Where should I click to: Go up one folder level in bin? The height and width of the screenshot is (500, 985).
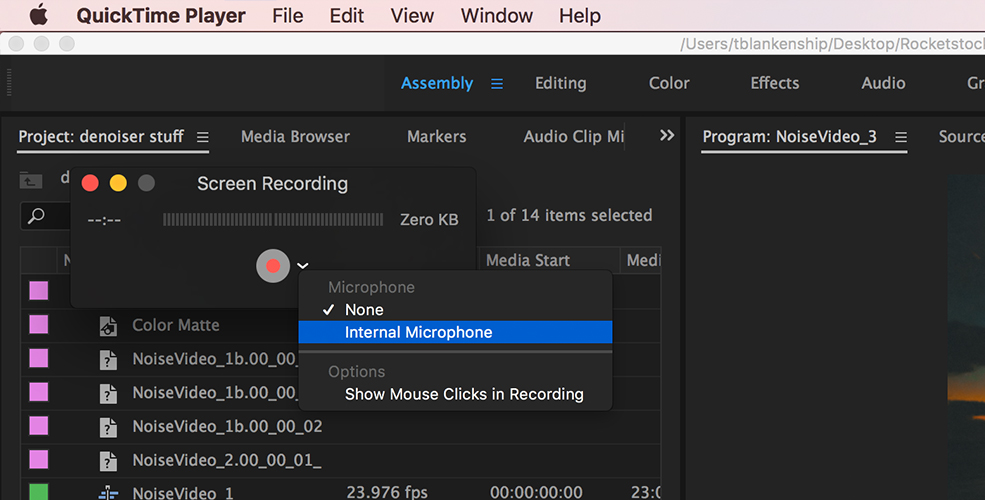[x=31, y=180]
